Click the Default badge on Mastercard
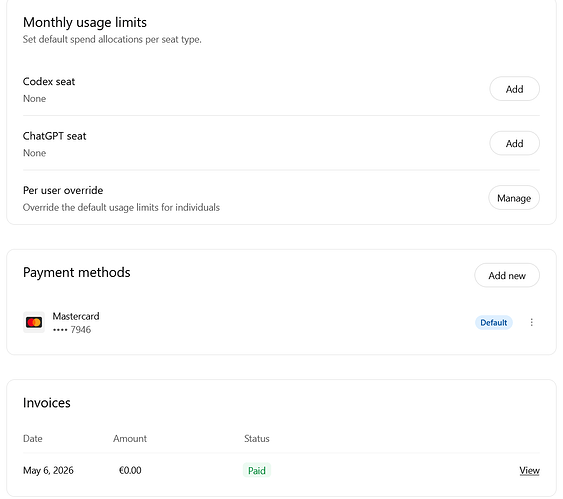This screenshot has height=499, width=563. [x=494, y=322]
